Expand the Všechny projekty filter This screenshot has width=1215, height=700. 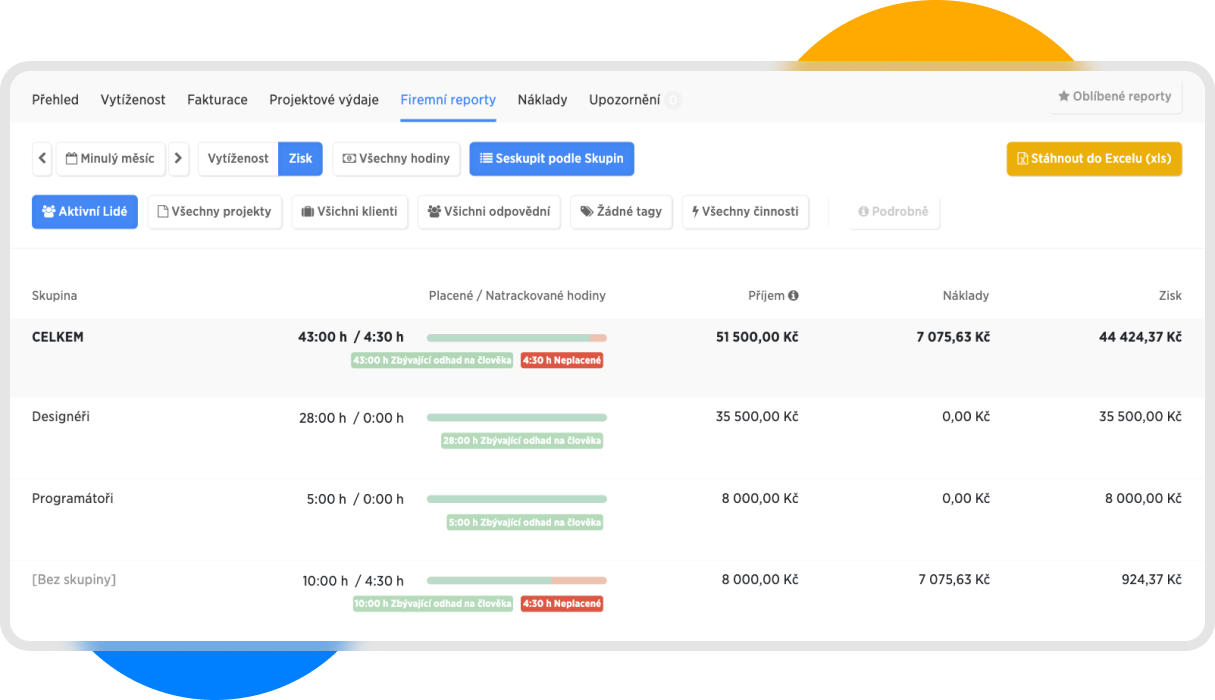pyautogui.click(x=214, y=211)
